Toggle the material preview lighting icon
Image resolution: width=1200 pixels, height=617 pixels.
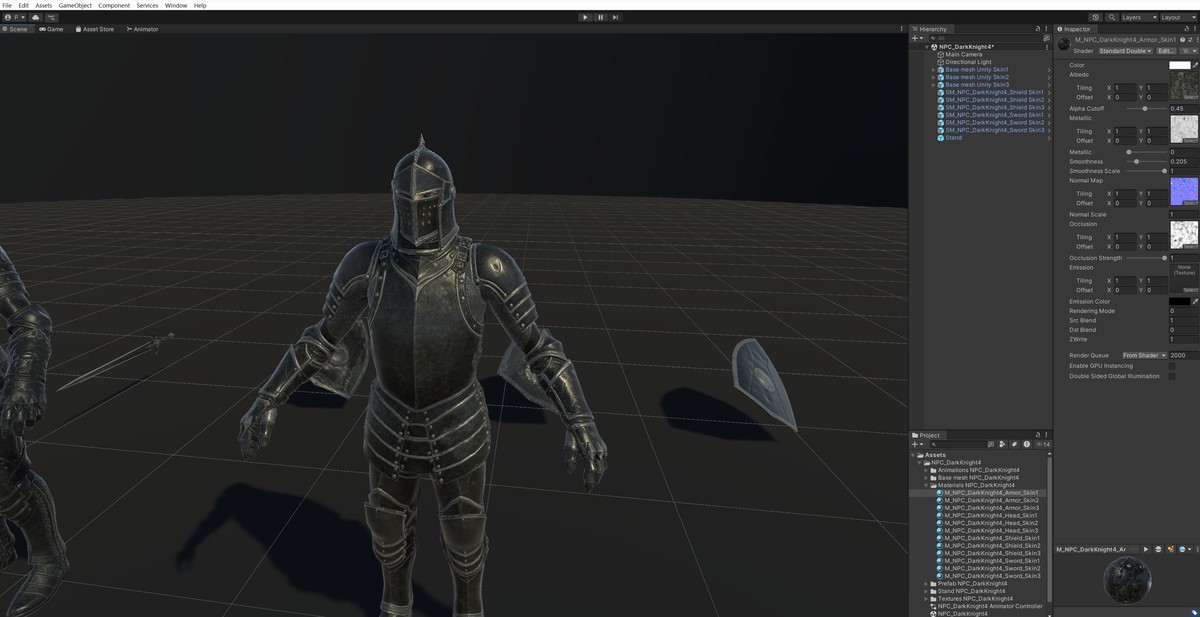[1170, 549]
